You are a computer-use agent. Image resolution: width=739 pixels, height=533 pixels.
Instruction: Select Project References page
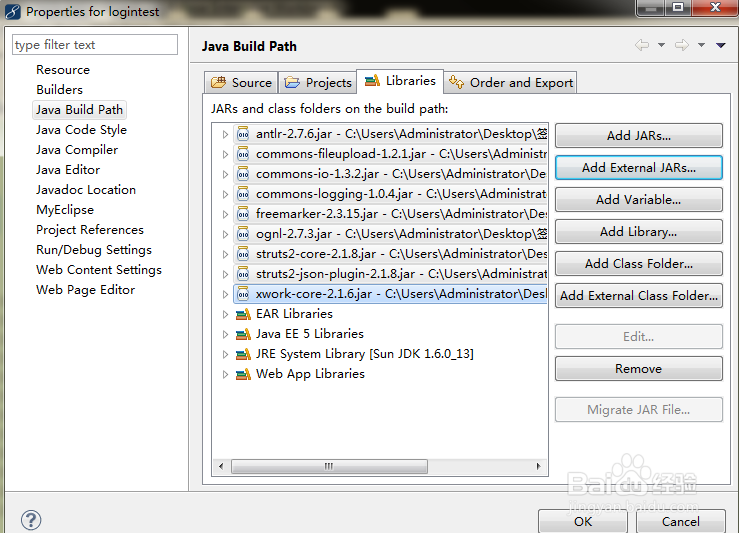[90, 230]
